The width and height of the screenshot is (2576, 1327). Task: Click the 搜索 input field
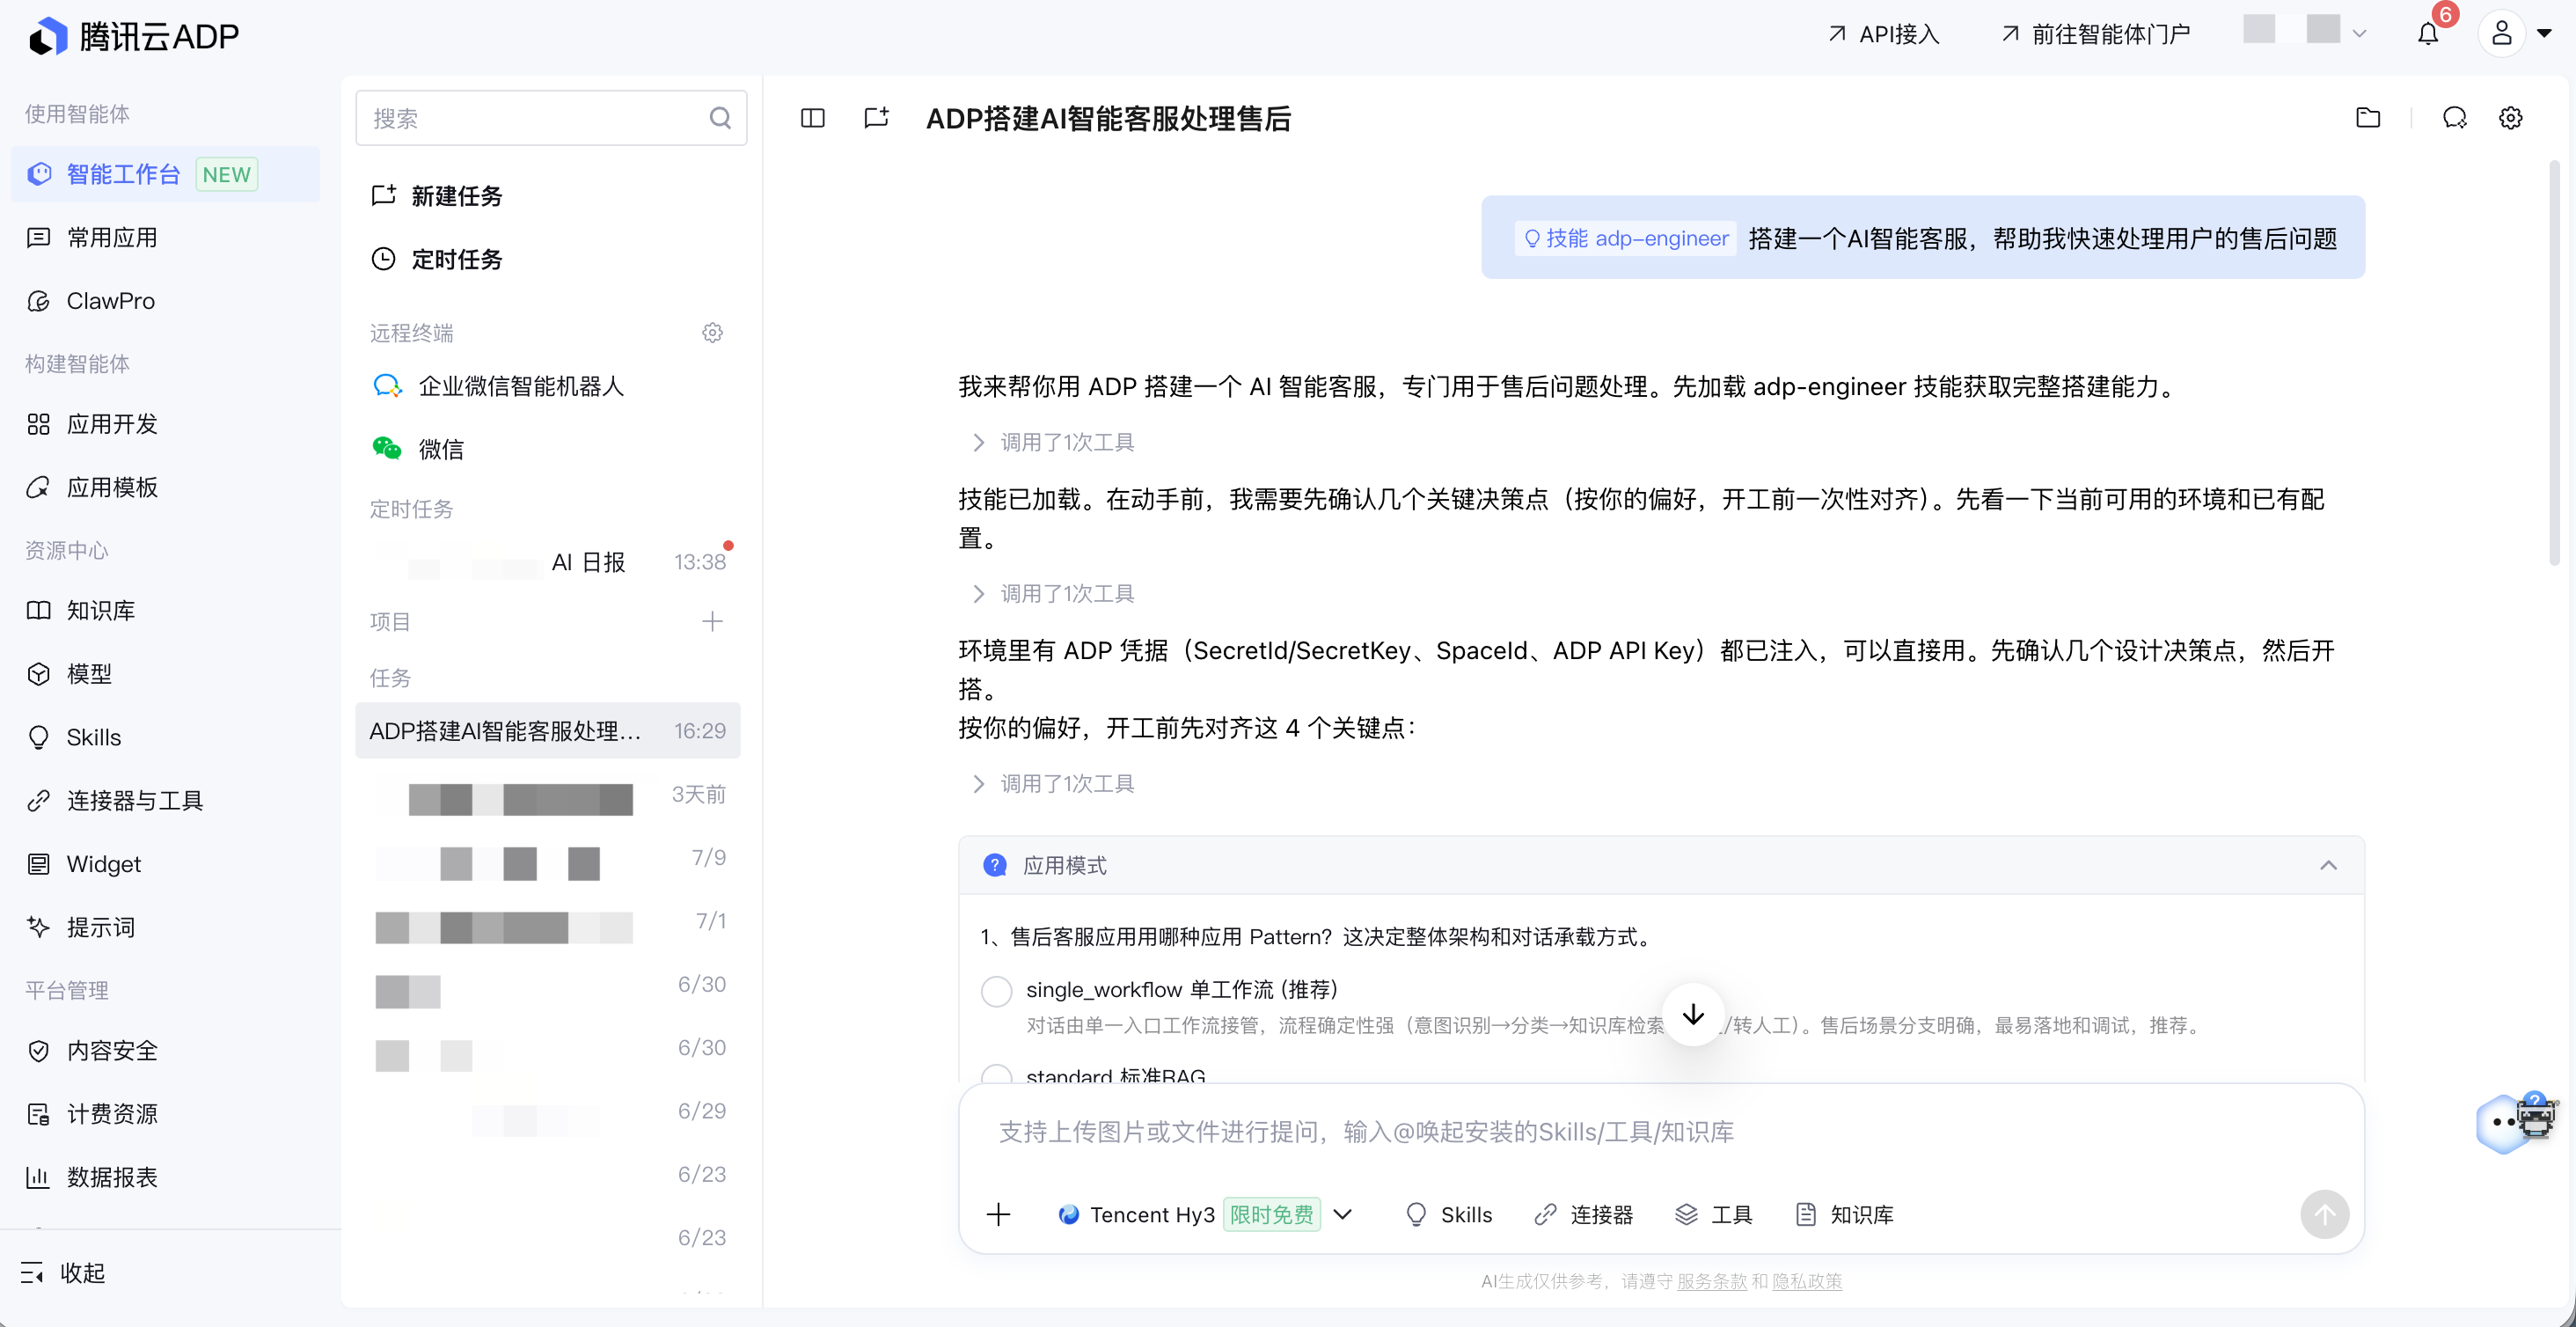[x=551, y=118]
